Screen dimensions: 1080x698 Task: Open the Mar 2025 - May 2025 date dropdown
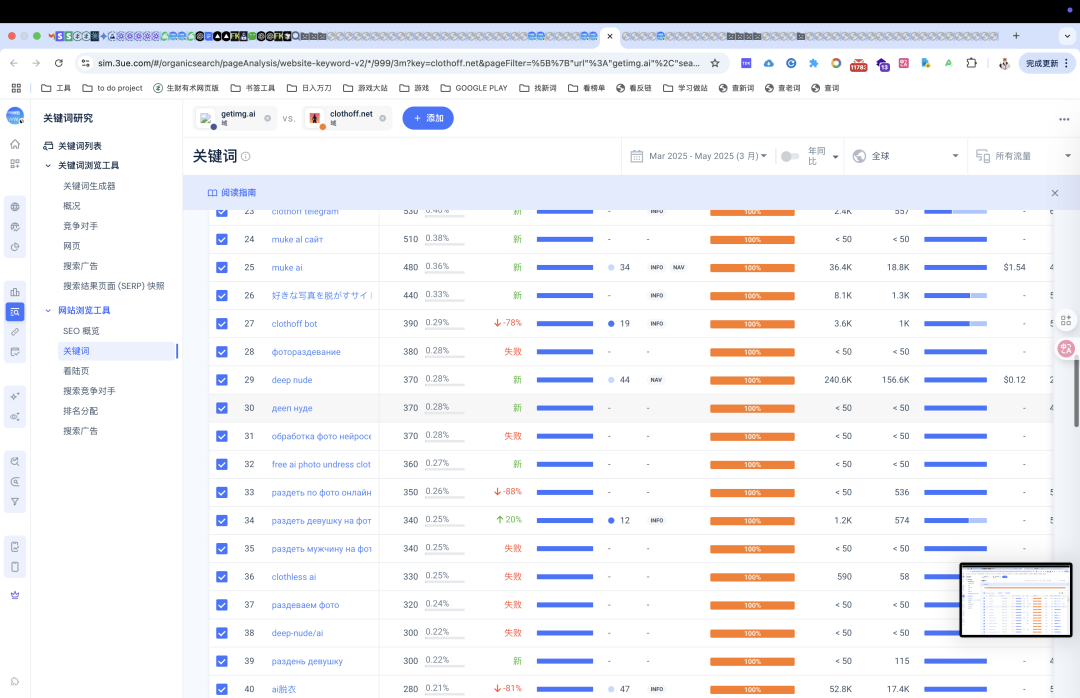pyautogui.click(x=707, y=156)
